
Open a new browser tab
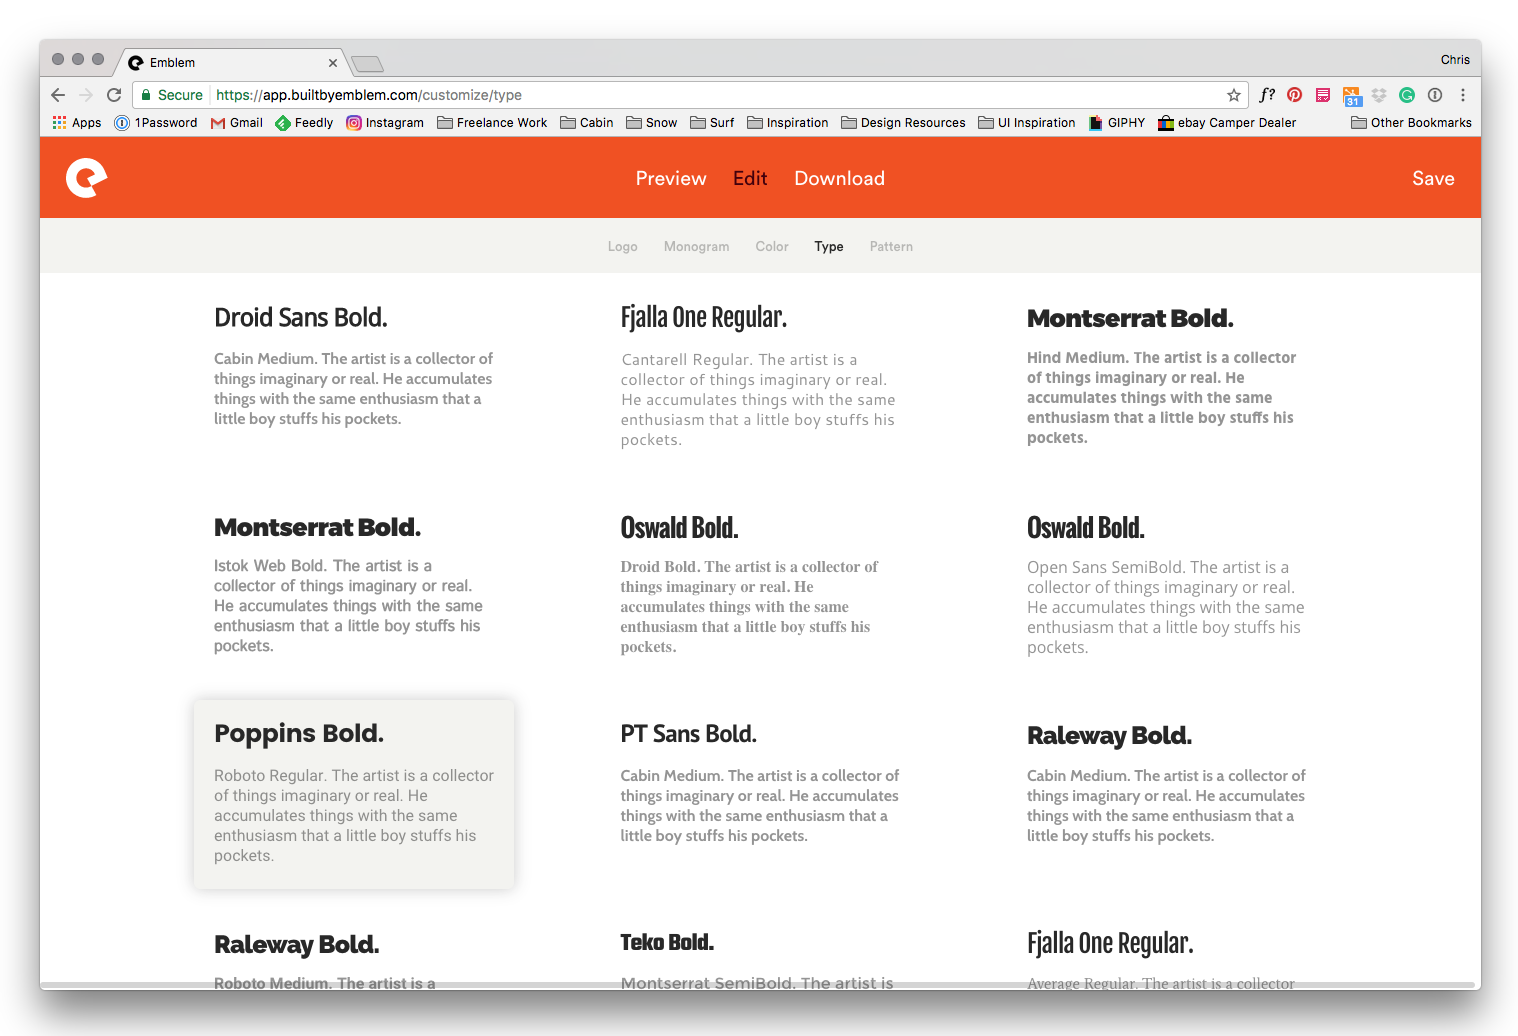[368, 64]
